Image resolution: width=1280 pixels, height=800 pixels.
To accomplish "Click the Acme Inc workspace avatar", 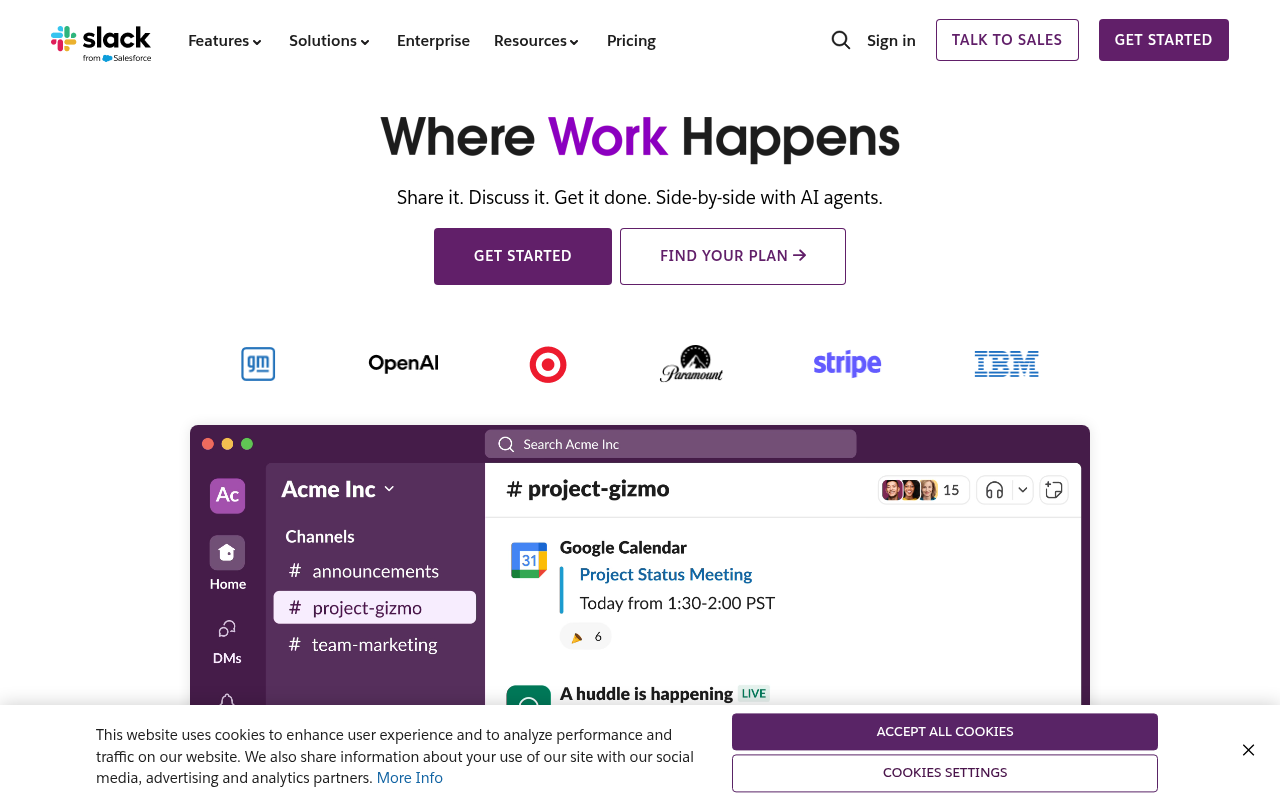I will [x=227, y=495].
